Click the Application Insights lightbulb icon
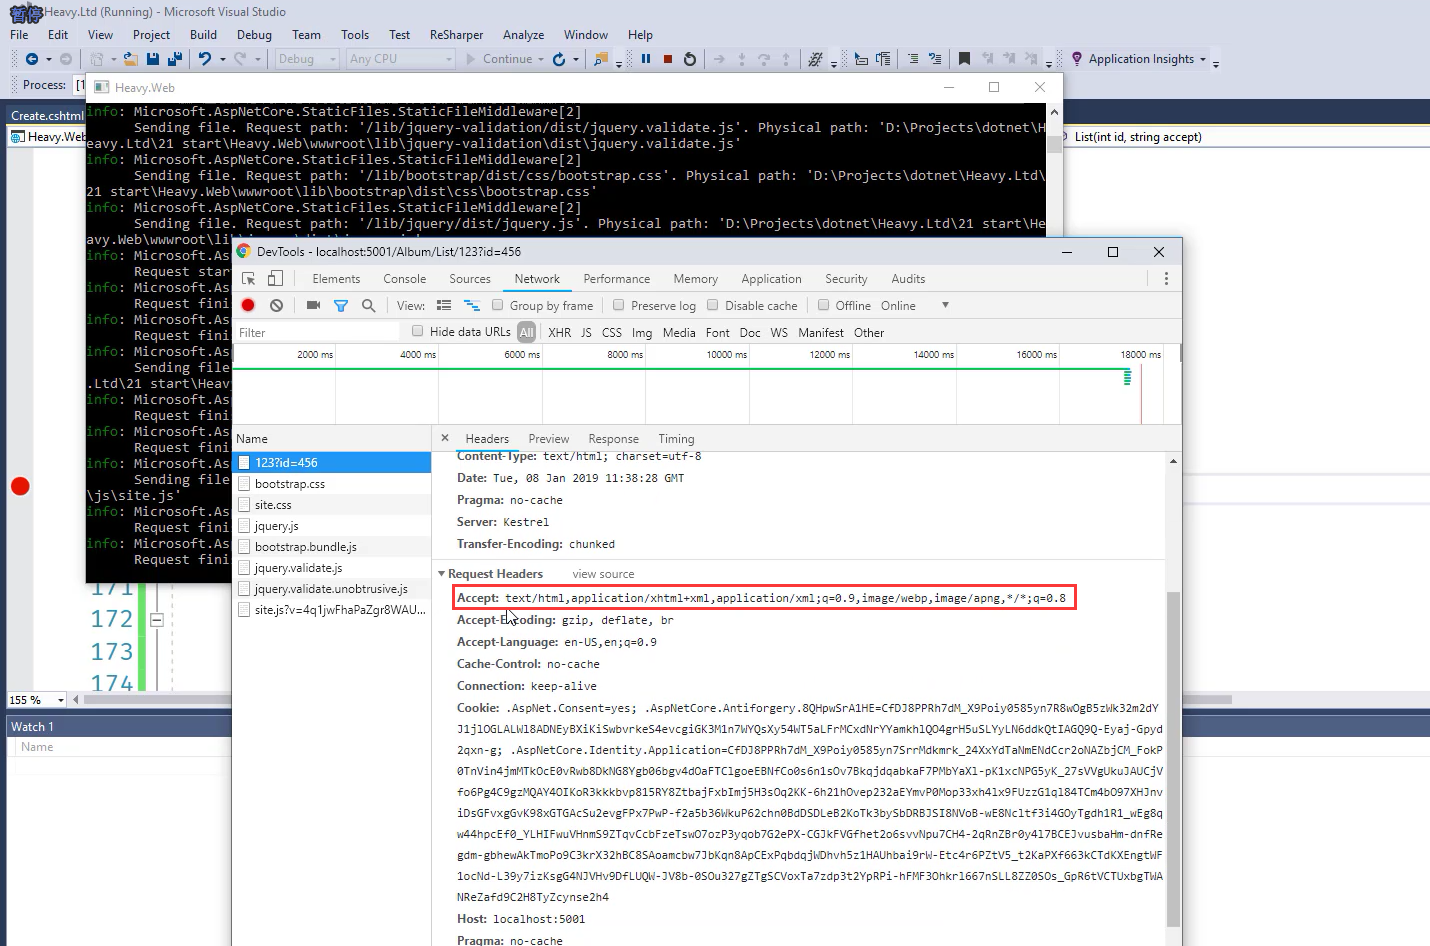 click(1077, 59)
